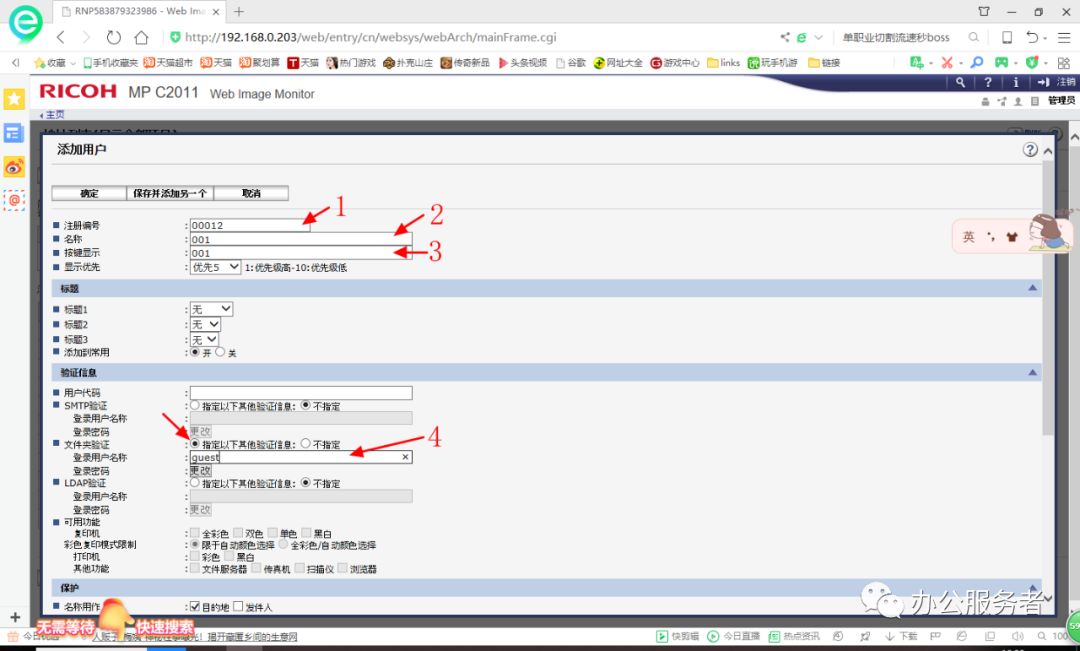Image resolution: width=1080 pixels, height=651 pixels.
Task: Open the yellow star favorites sidebar icon
Action: pyautogui.click(x=14, y=99)
